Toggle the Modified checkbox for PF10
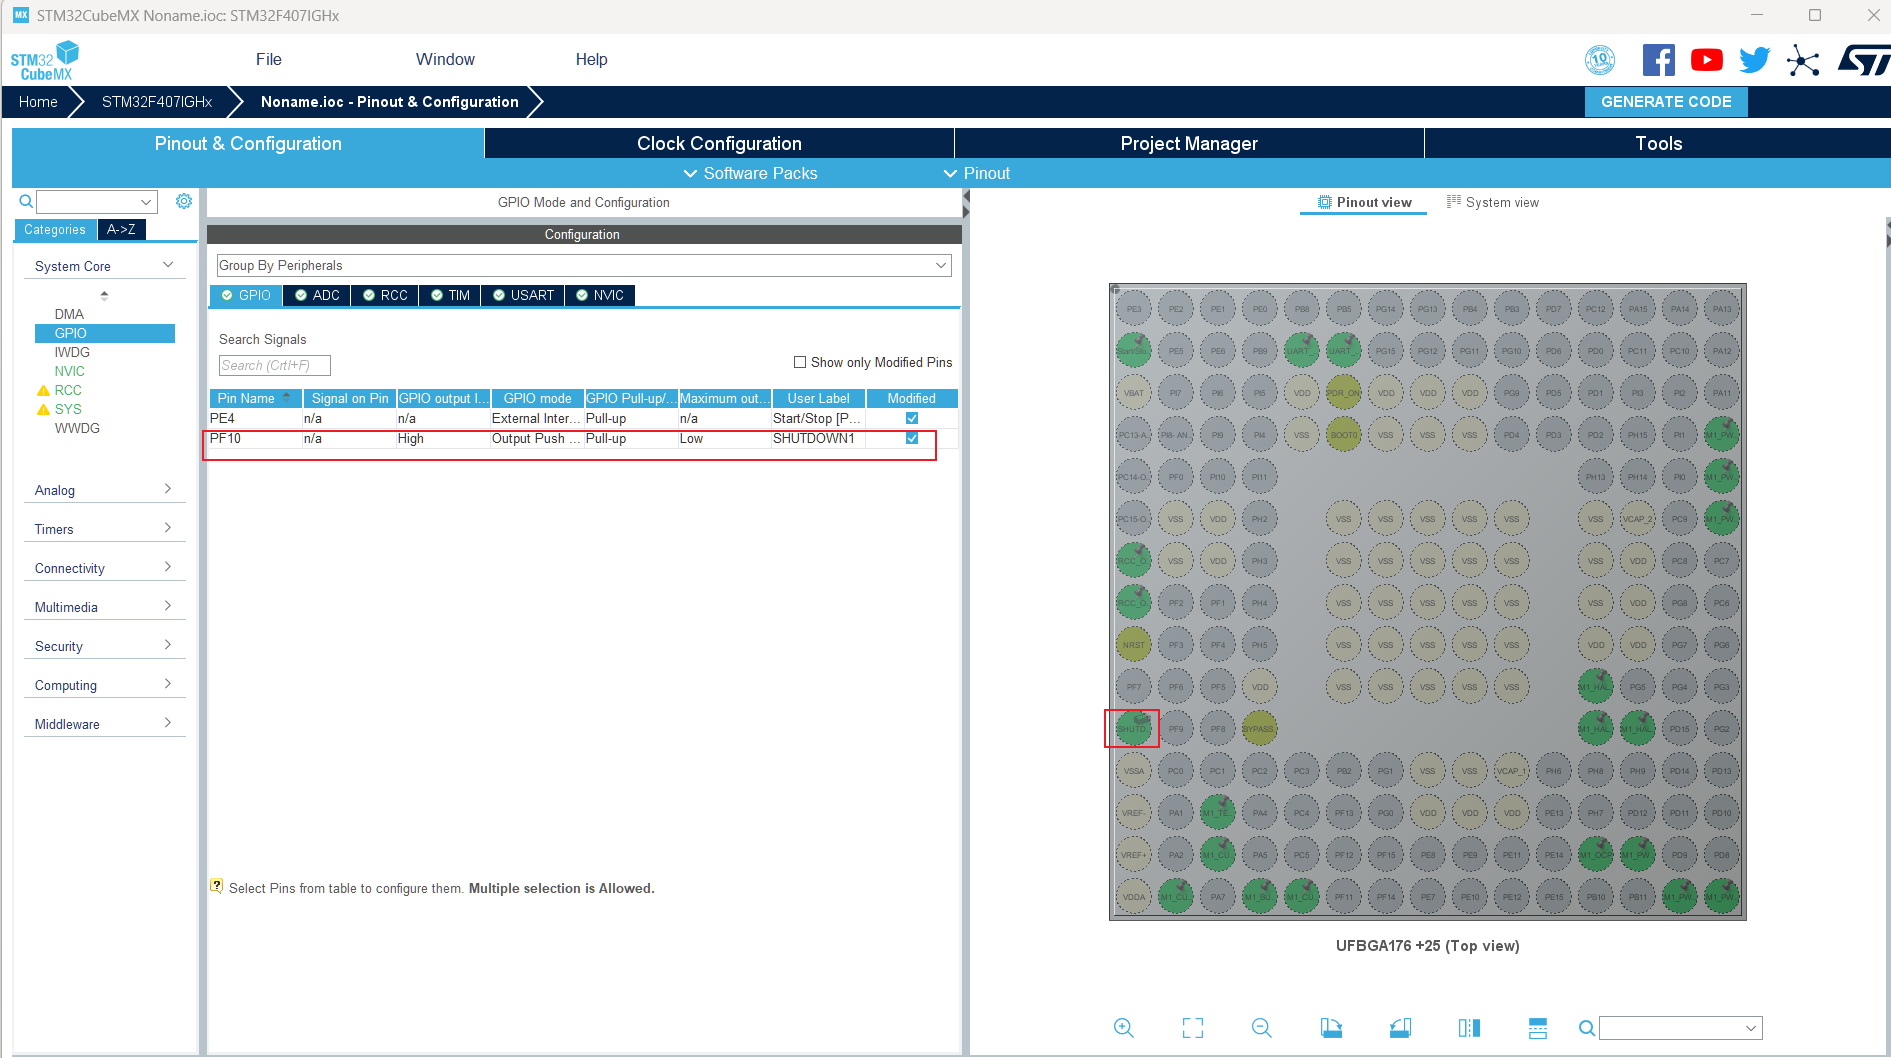Image resolution: width=1891 pixels, height=1058 pixels. (x=912, y=438)
